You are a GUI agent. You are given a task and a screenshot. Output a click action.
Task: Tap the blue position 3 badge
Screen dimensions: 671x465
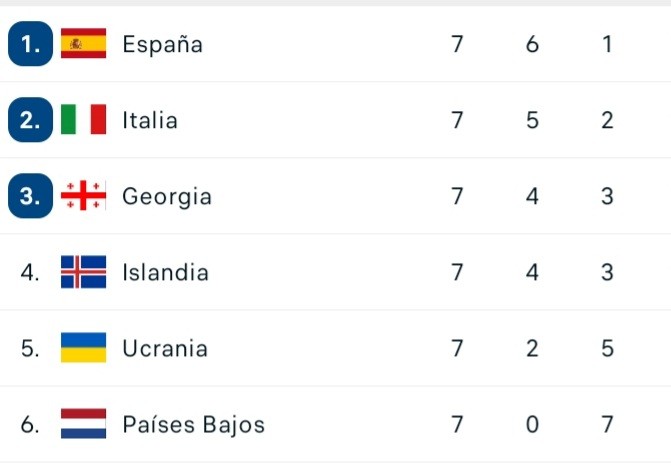[29, 196]
